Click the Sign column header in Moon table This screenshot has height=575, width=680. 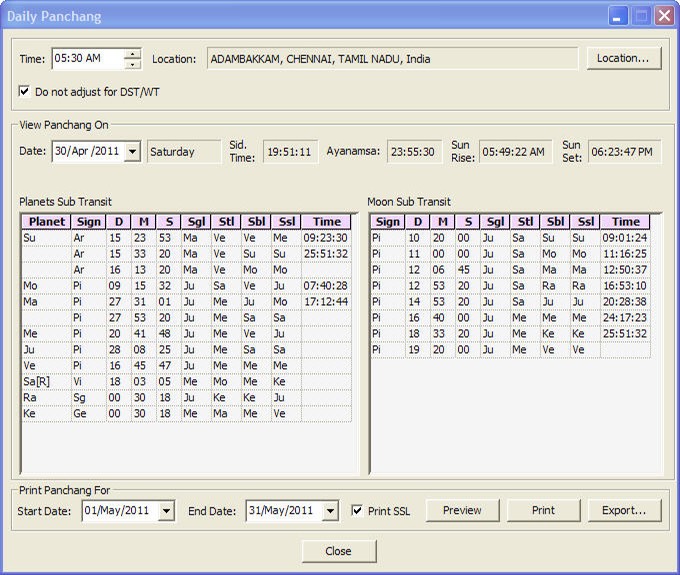click(388, 222)
